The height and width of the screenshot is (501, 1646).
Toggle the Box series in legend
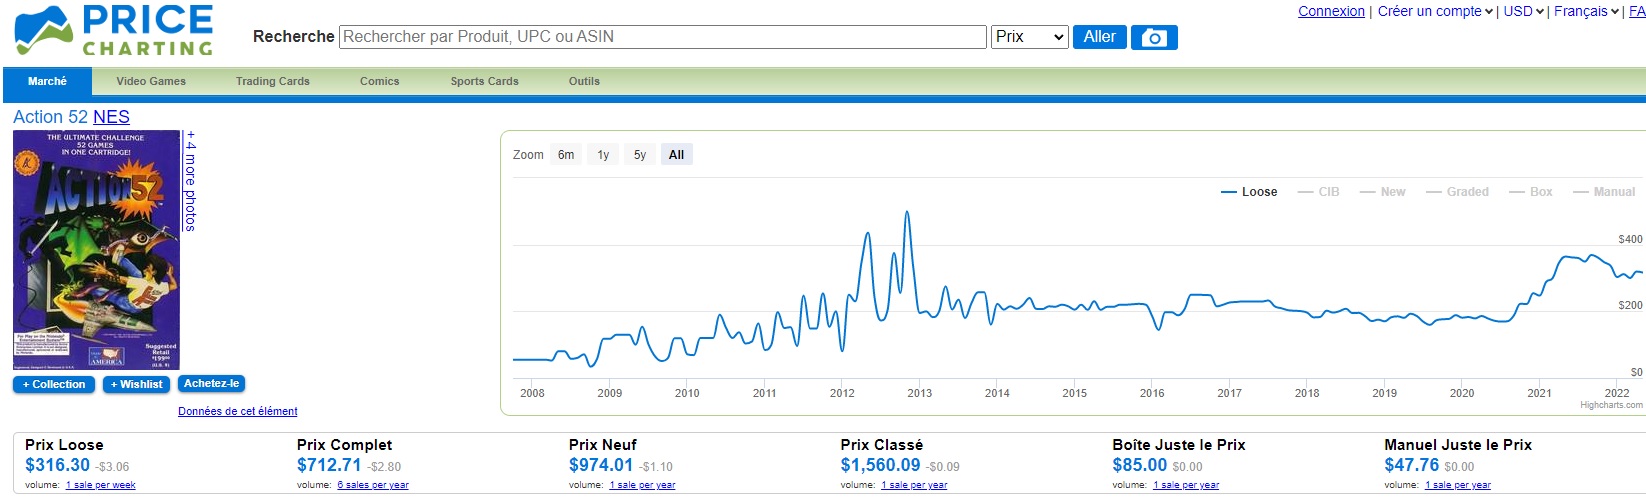click(1531, 192)
